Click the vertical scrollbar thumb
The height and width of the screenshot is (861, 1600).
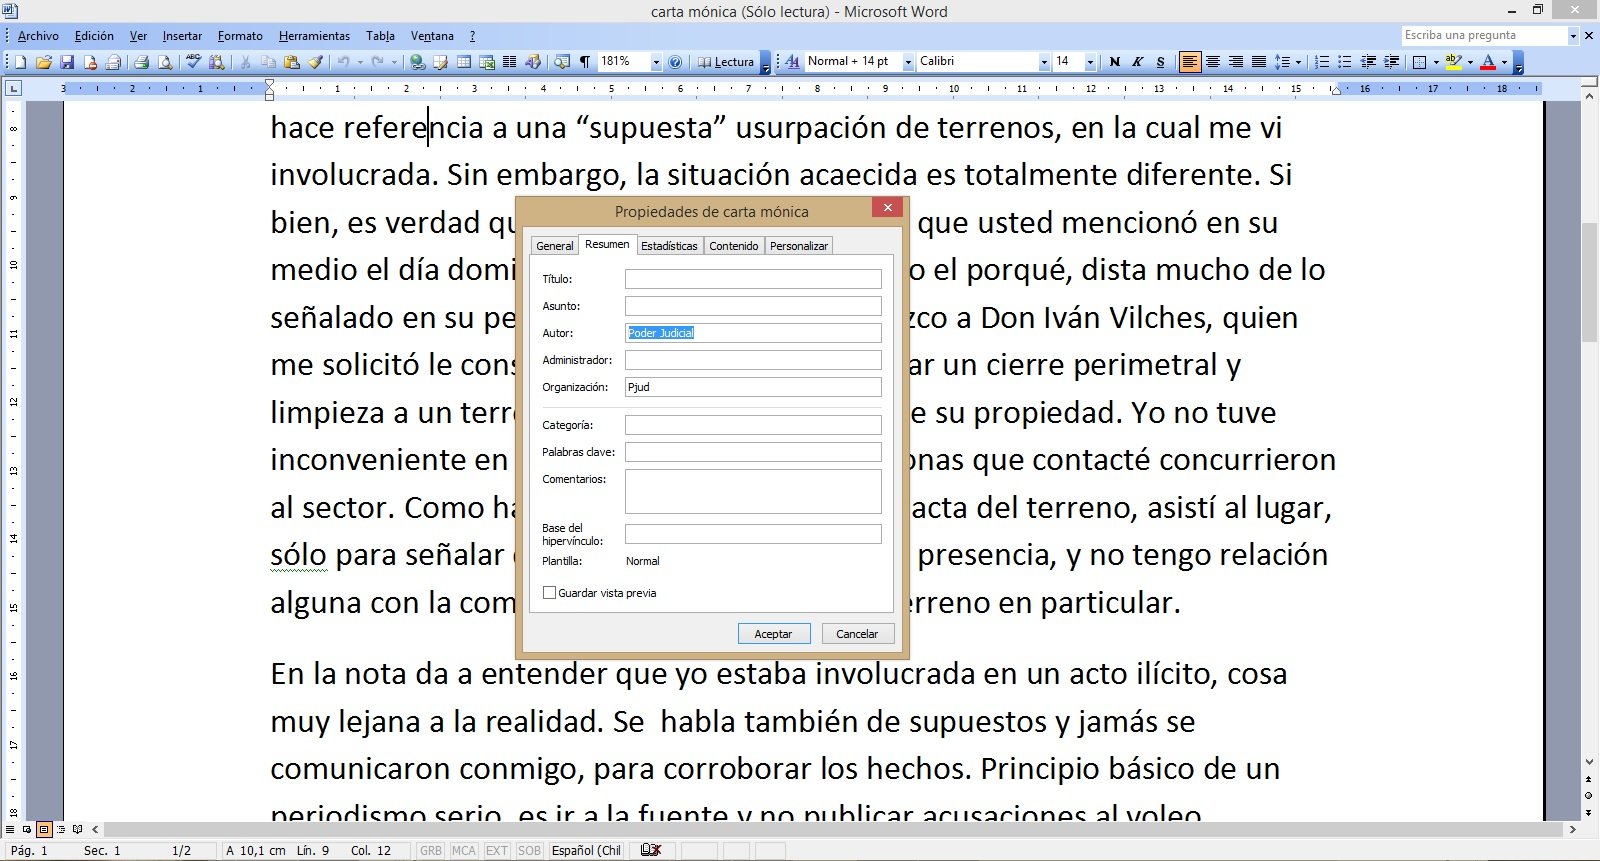pos(1589,282)
